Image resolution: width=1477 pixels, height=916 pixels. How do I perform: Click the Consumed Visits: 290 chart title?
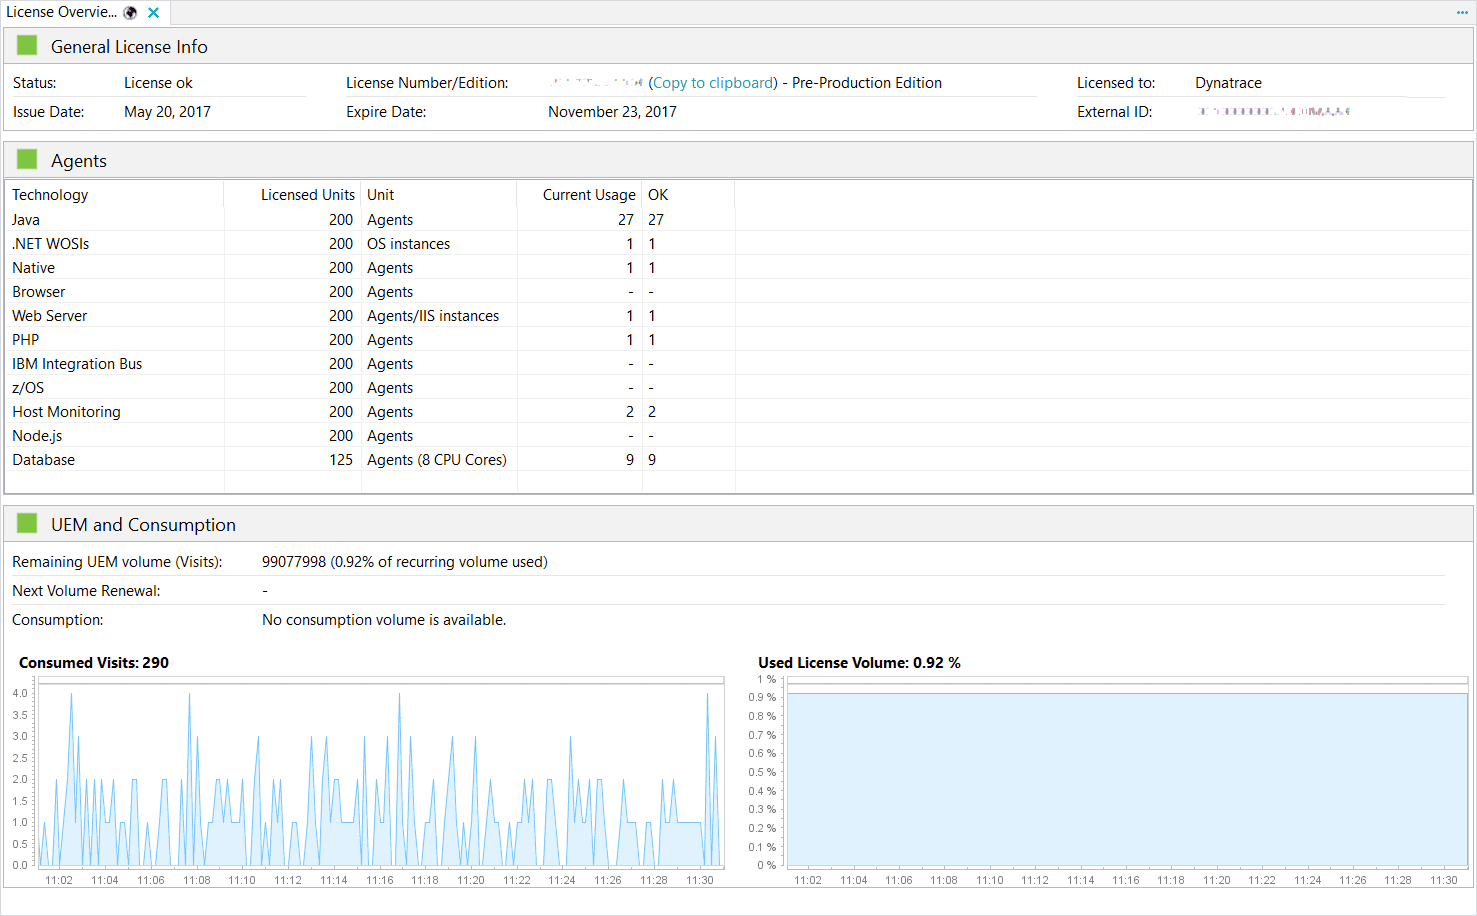94,663
